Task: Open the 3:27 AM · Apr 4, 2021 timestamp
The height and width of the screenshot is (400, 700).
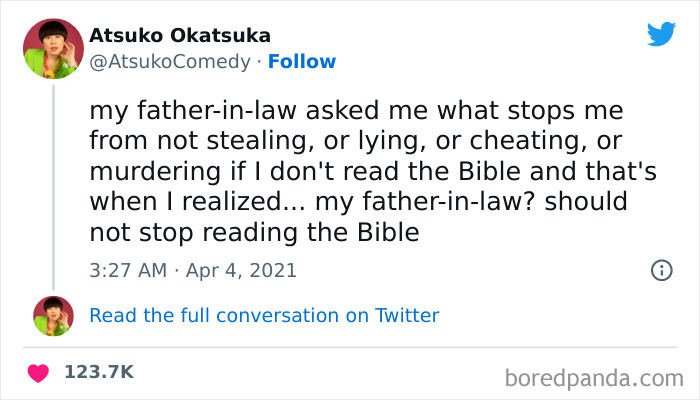Action: tap(193, 270)
